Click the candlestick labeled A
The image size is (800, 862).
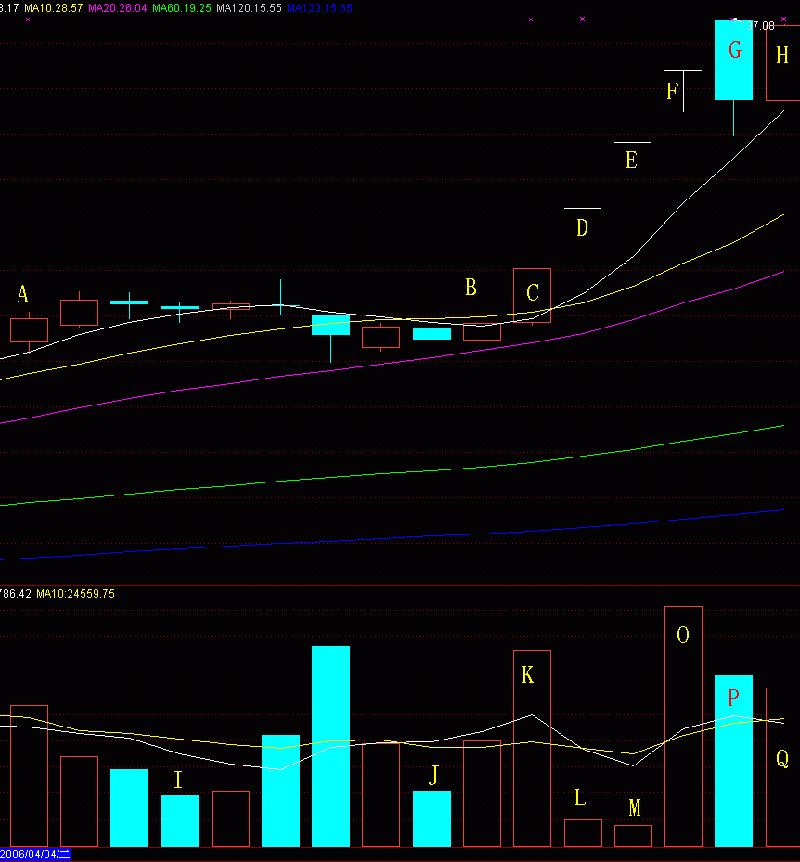pyautogui.click(x=29, y=329)
